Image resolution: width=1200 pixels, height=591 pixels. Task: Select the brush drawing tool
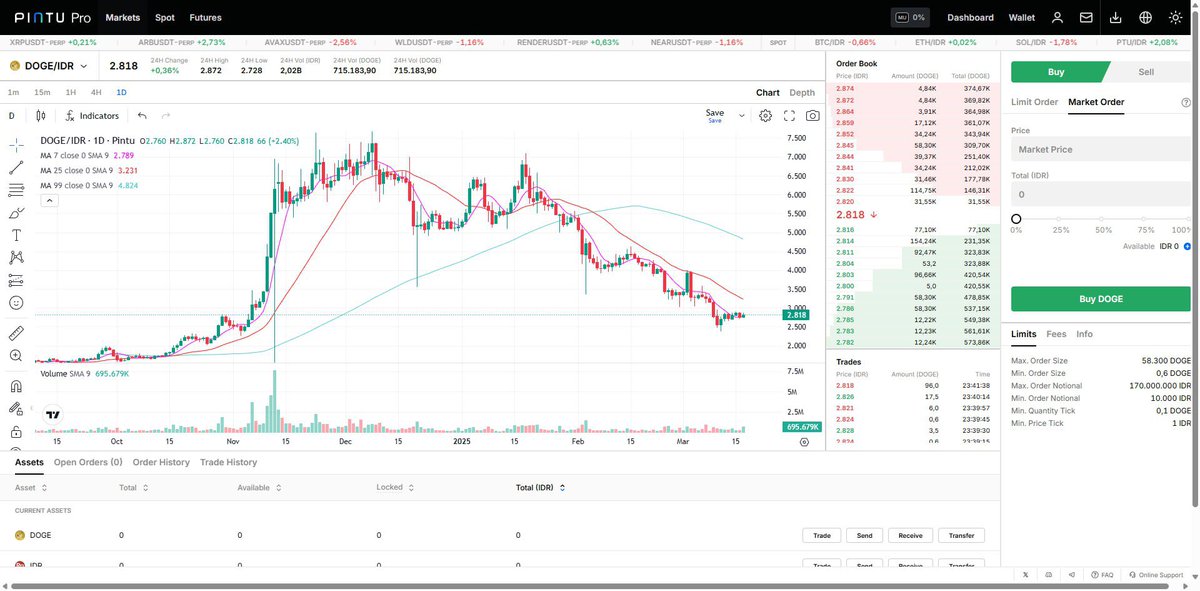(16, 213)
